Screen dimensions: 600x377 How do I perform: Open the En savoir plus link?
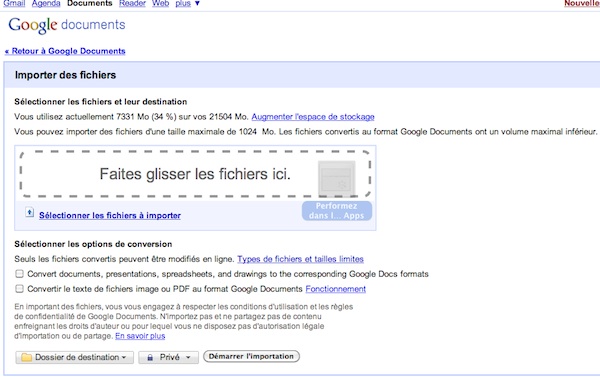point(140,336)
